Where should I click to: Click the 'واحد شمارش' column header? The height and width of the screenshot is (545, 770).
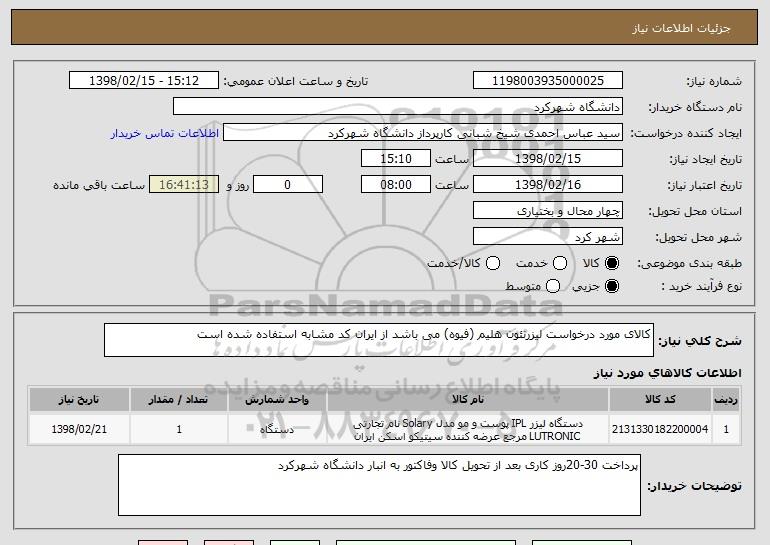[277, 400]
